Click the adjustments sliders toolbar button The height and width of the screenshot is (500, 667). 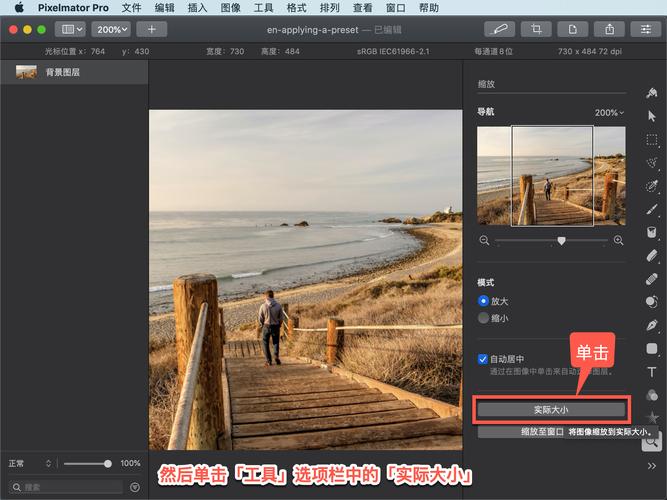[x=646, y=29]
